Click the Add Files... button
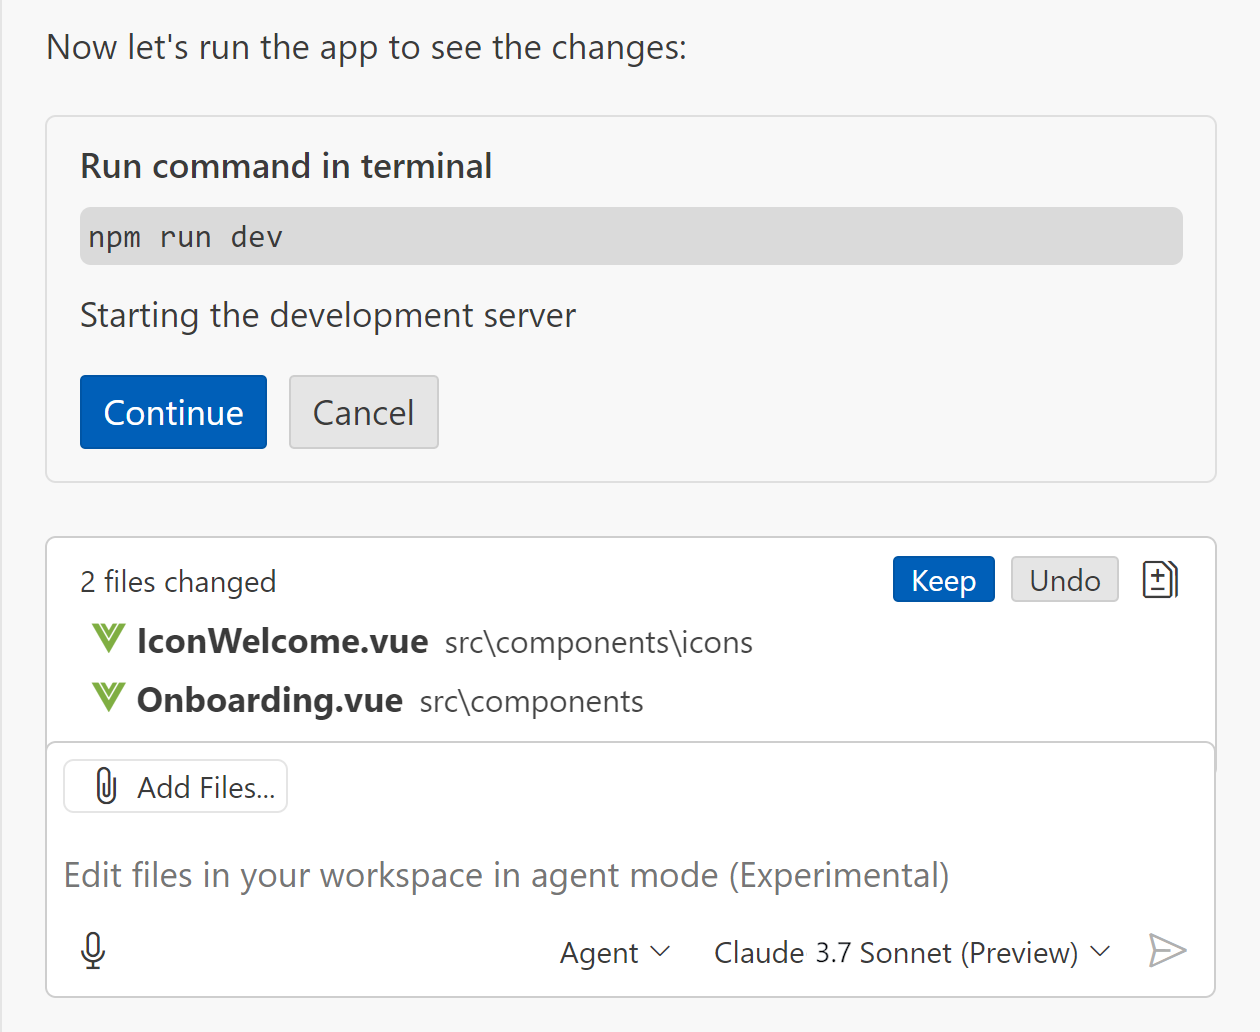Viewport: 1260px width, 1032px height. pyautogui.click(x=176, y=787)
